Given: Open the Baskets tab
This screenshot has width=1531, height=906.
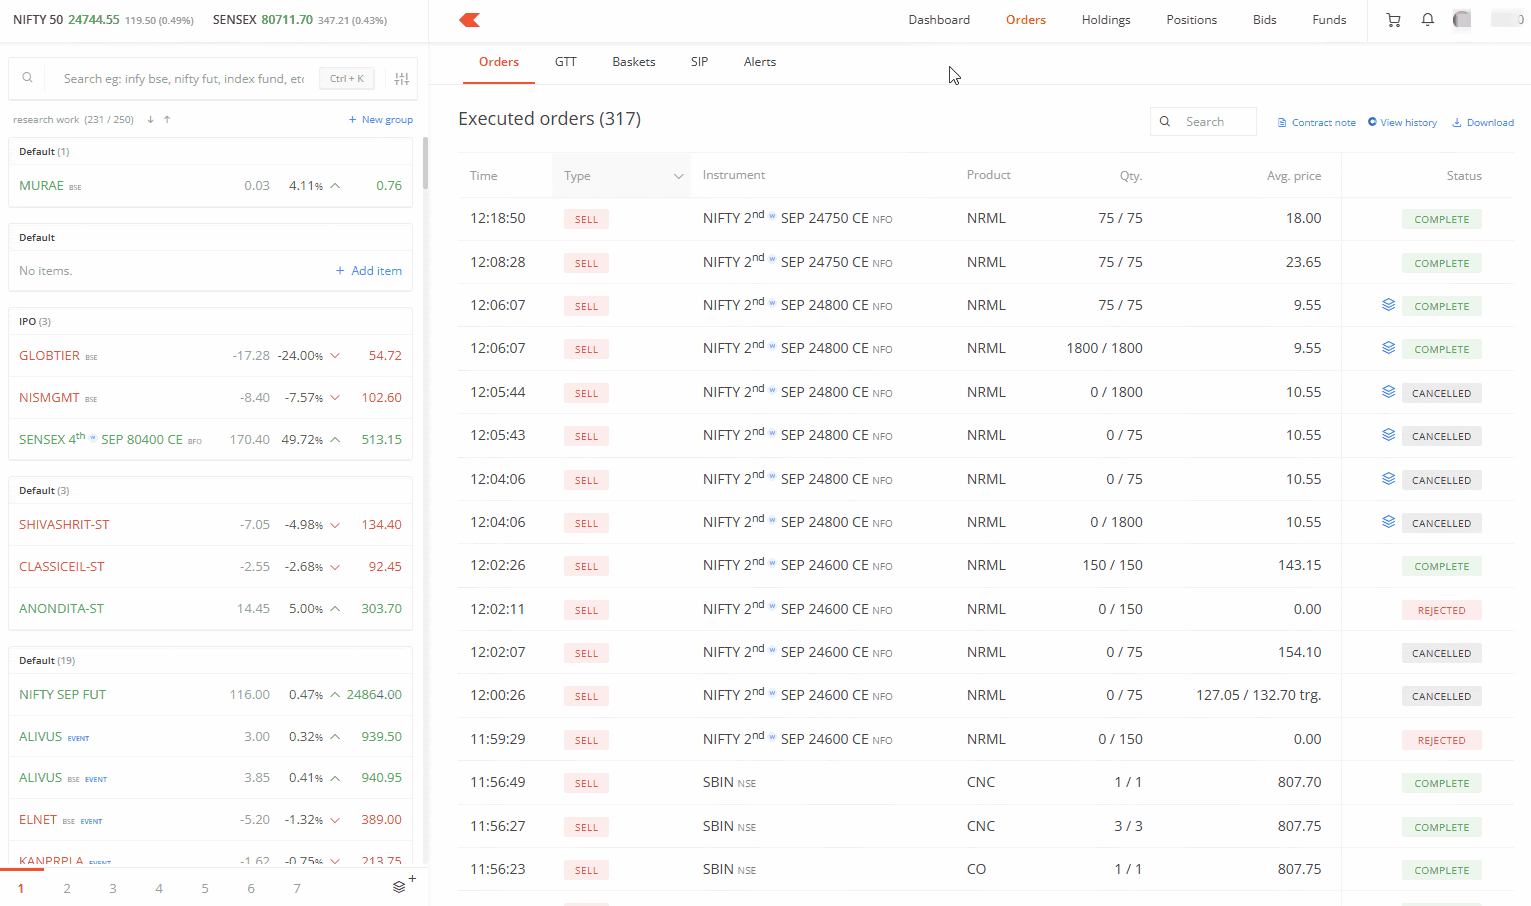Looking at the screenshot, I should coord(634,62).
